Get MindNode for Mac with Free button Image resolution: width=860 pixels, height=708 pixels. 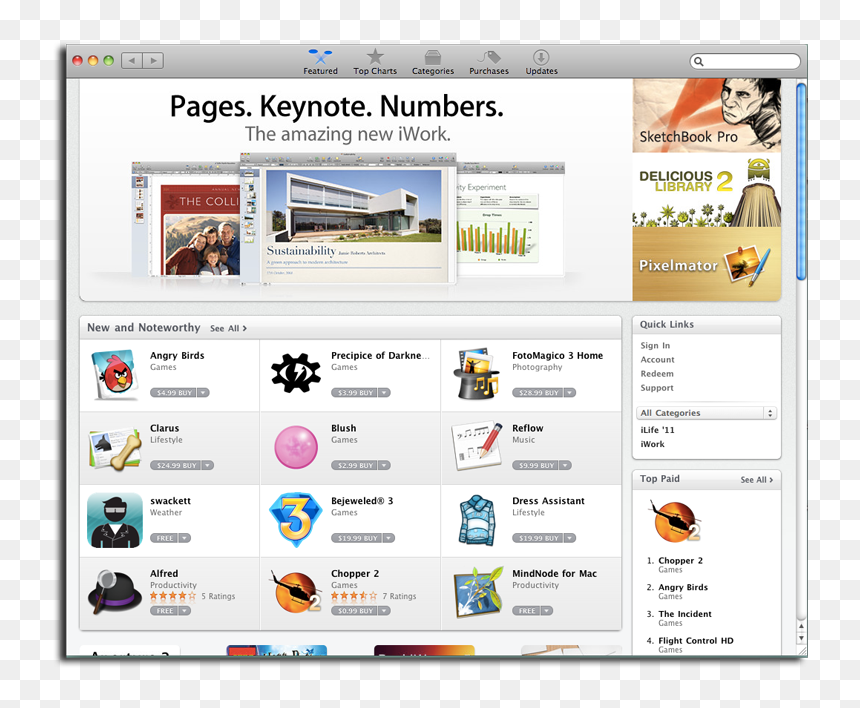click(x=527, y=611)
